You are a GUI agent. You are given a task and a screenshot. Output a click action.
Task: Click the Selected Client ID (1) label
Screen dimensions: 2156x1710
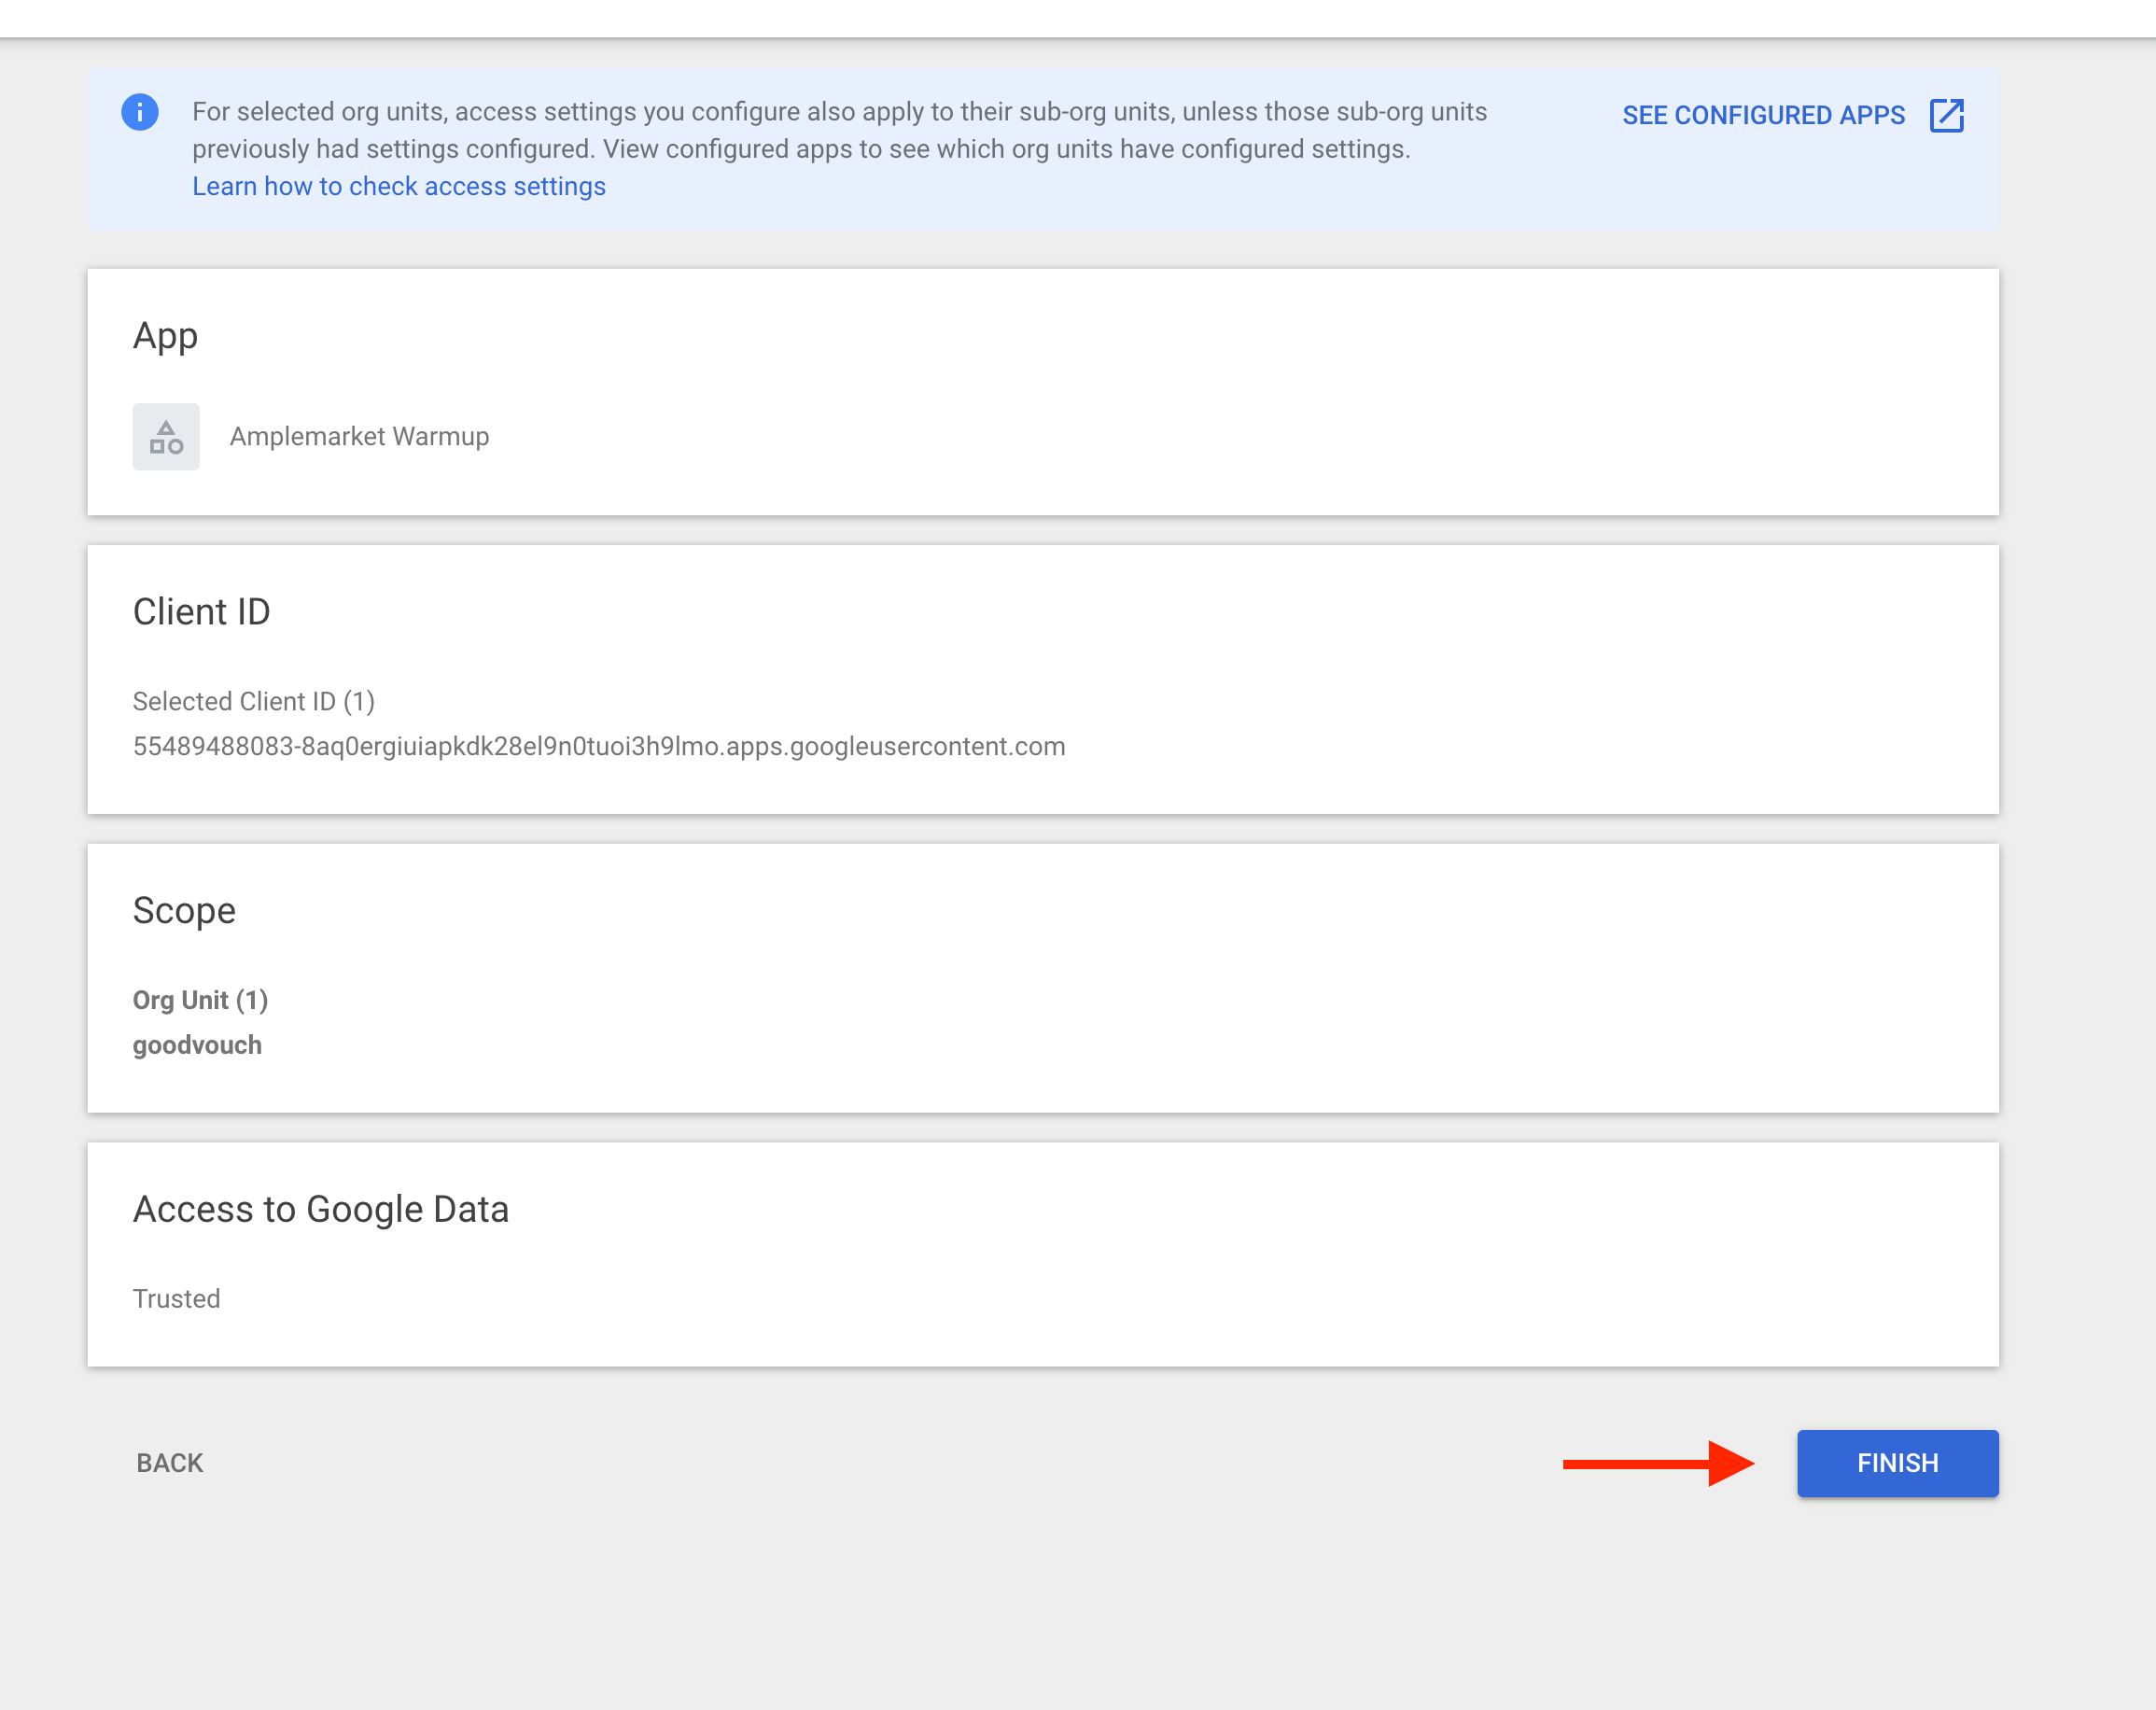point(254,702)
